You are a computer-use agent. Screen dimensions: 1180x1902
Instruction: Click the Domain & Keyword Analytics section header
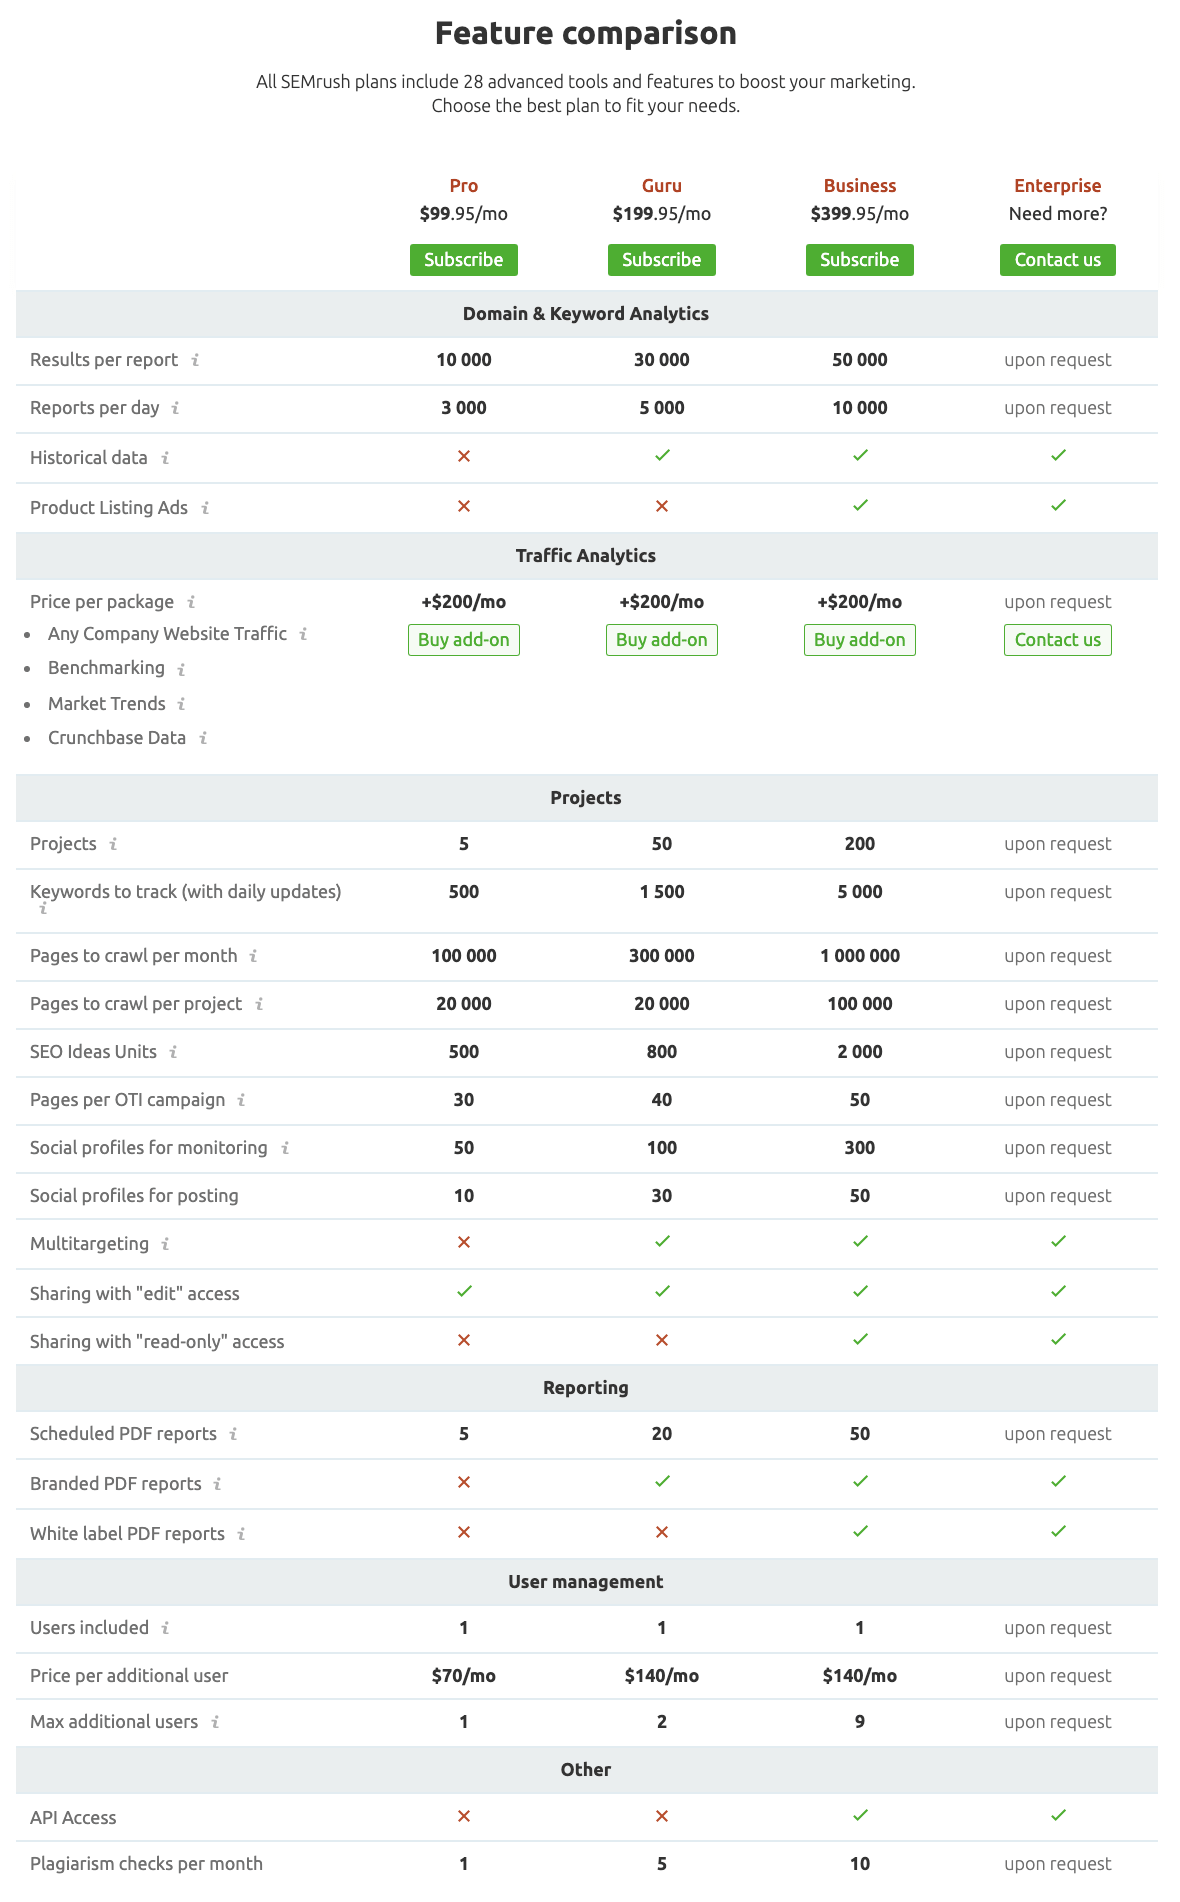click(x=586, y=314)
